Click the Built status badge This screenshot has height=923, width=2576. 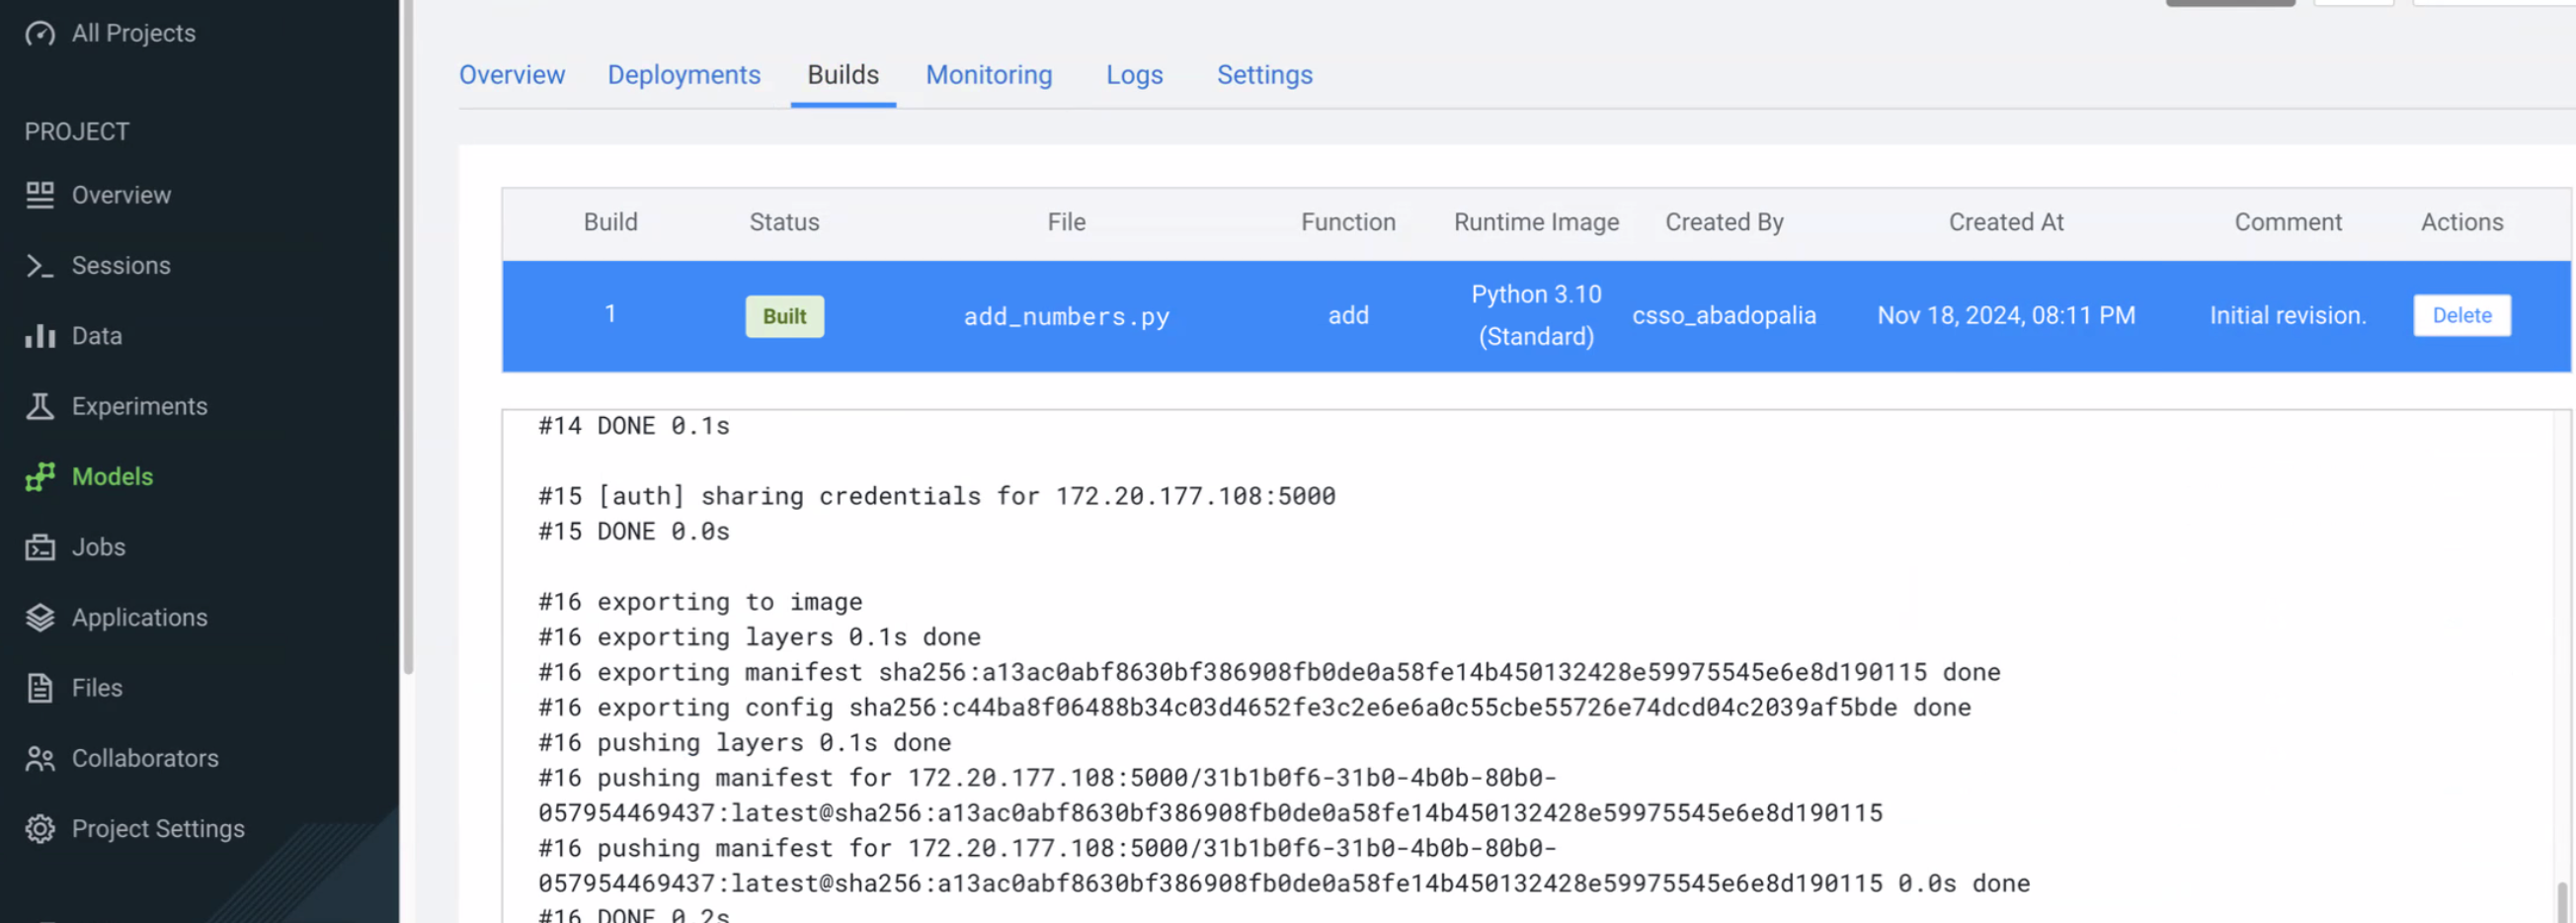point(784,315)
